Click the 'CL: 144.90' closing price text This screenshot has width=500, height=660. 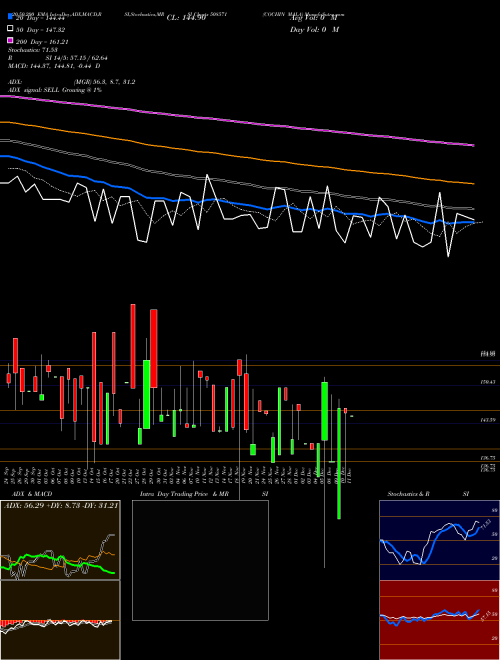186,18
